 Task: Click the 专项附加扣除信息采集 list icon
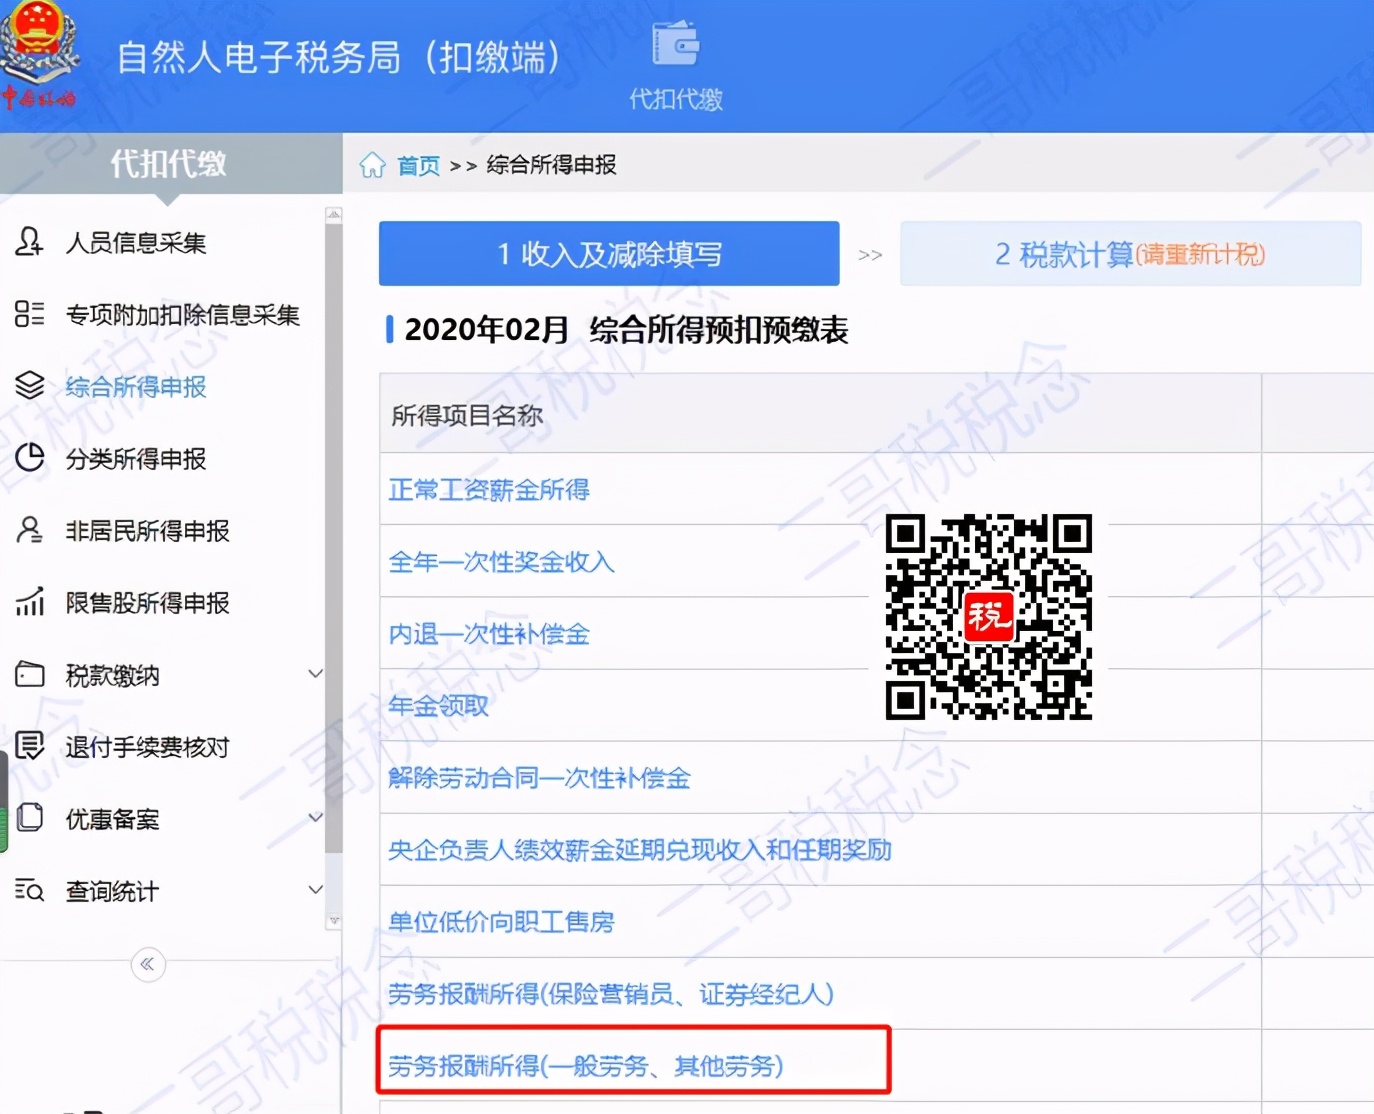coord(29,314)
